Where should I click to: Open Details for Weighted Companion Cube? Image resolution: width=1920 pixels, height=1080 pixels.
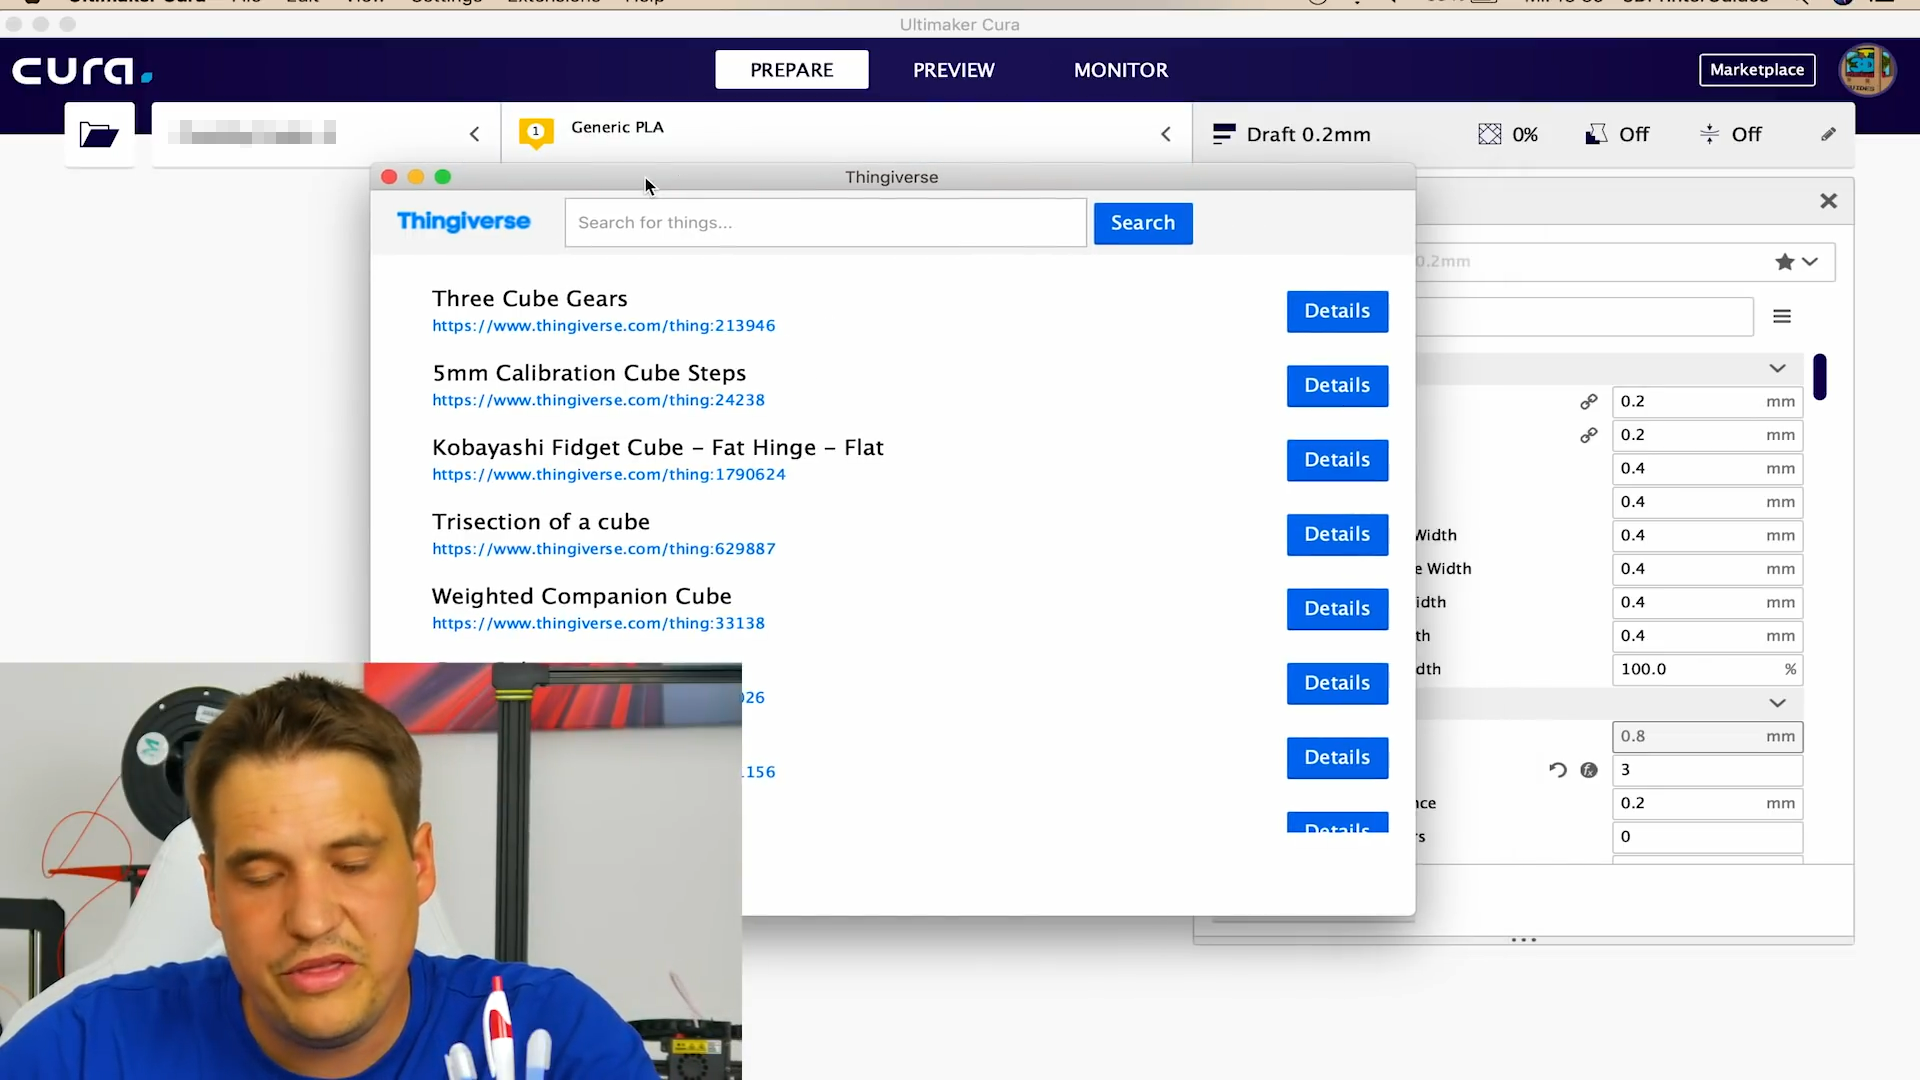(x=1337, y=609)
